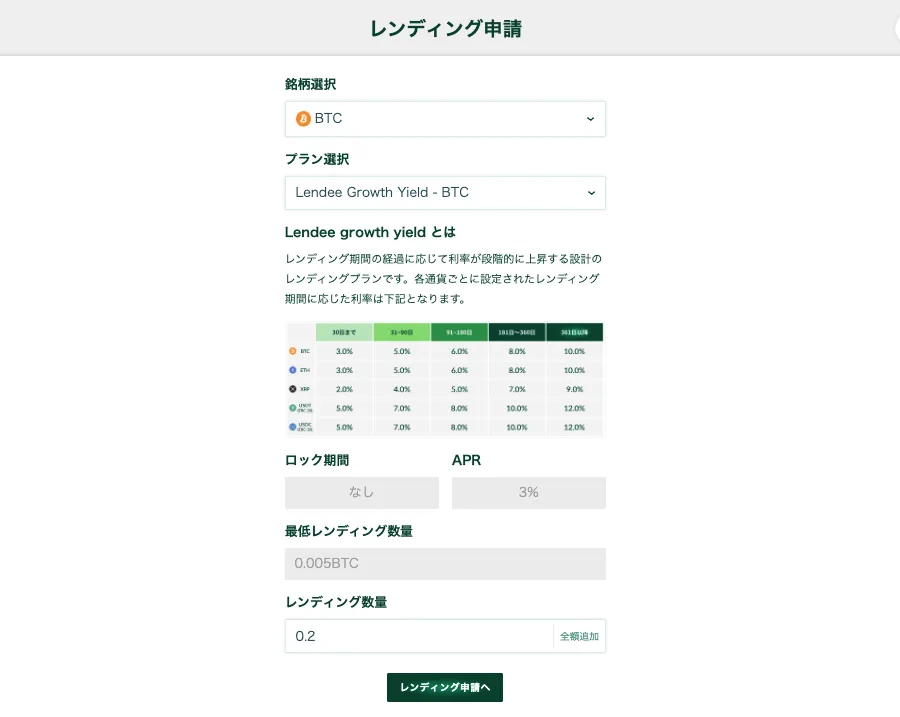The image size is (900, 717).
Task: Click the 30日まで column header
Action: click(344, 332)
